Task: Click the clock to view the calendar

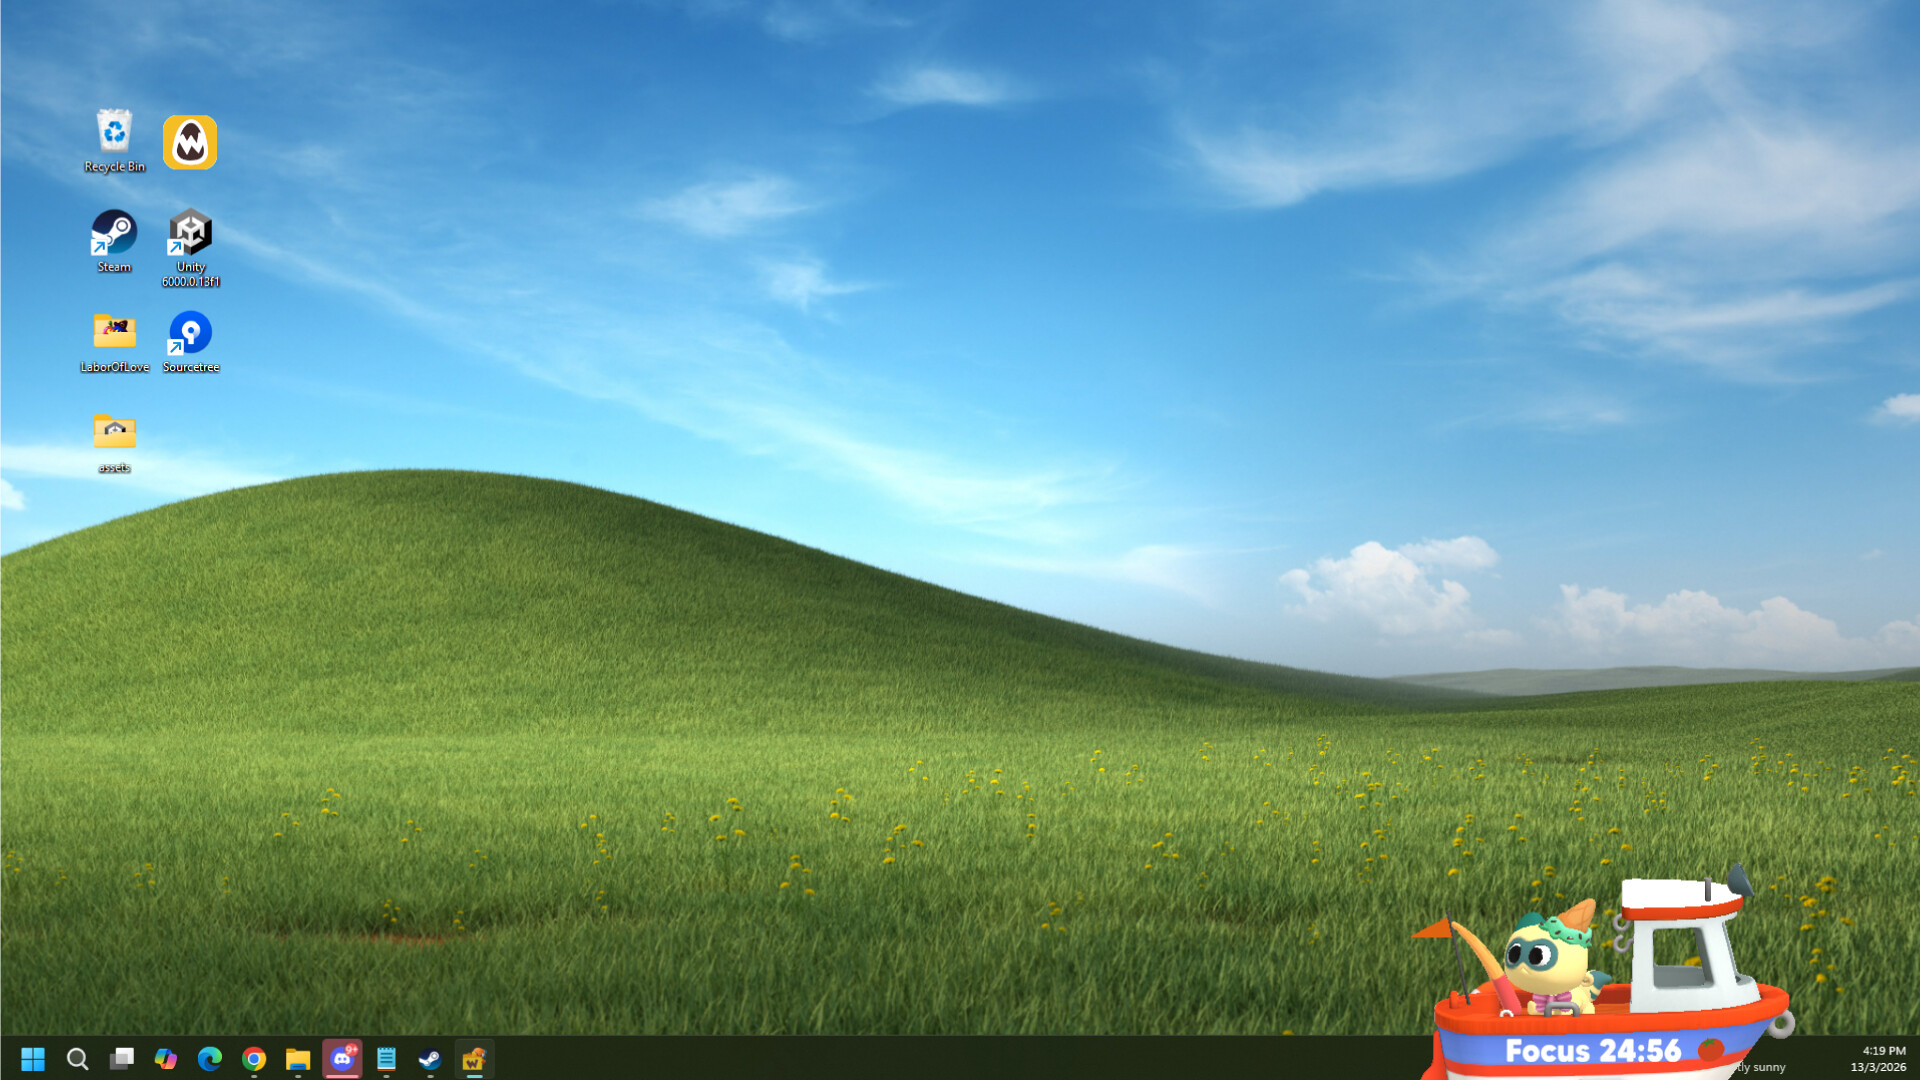Action: [1884, 1058]
